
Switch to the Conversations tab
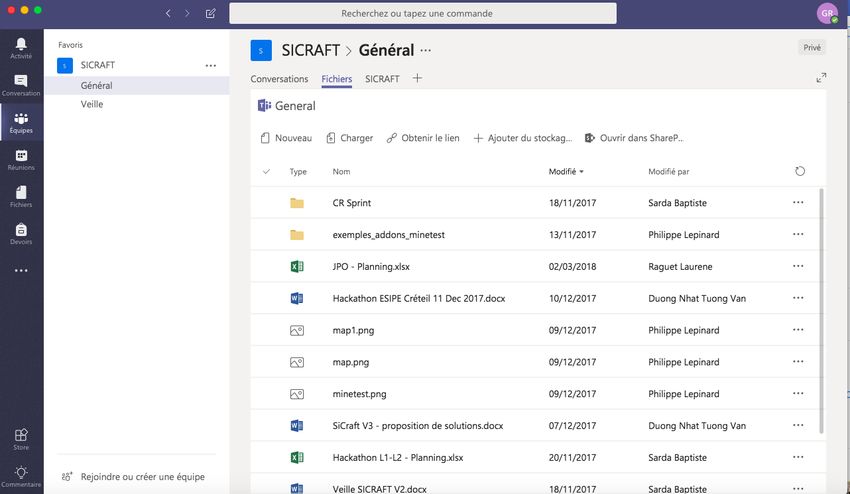(279, 79)
